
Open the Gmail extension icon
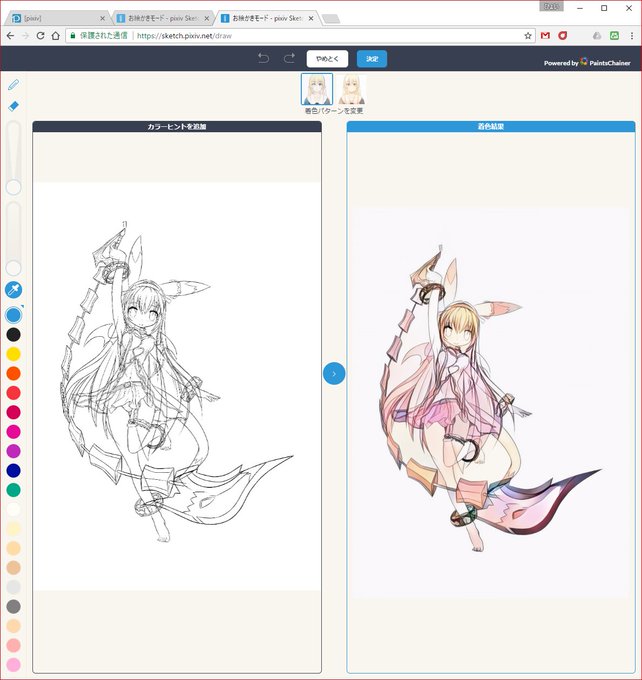(x=545, y=36)
